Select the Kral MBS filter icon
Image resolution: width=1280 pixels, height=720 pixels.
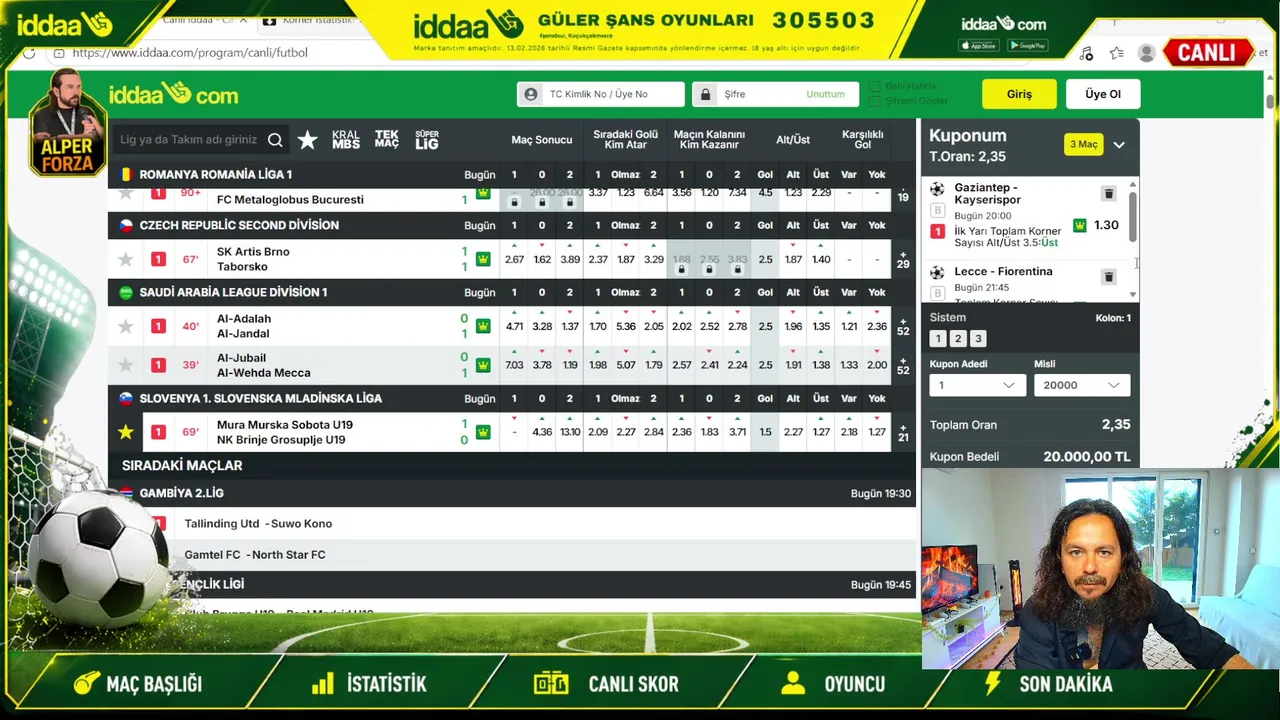point(346,140)
